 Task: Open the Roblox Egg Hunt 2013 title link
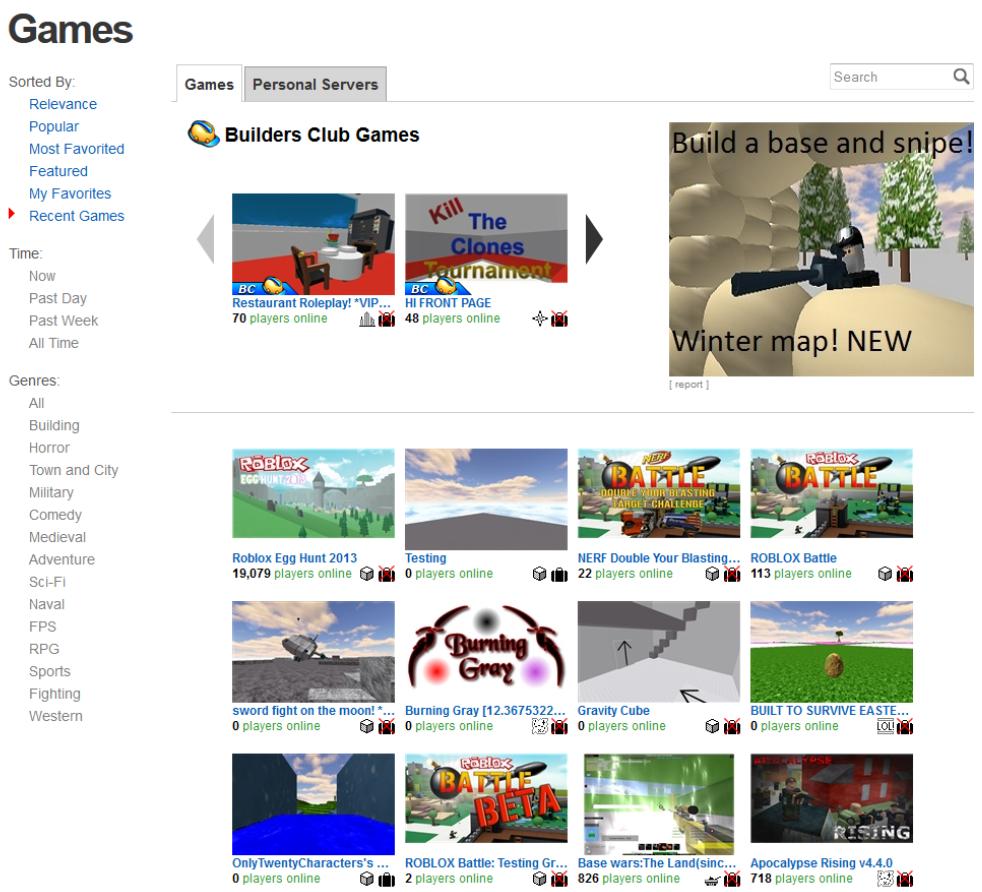tap(294, 558)
